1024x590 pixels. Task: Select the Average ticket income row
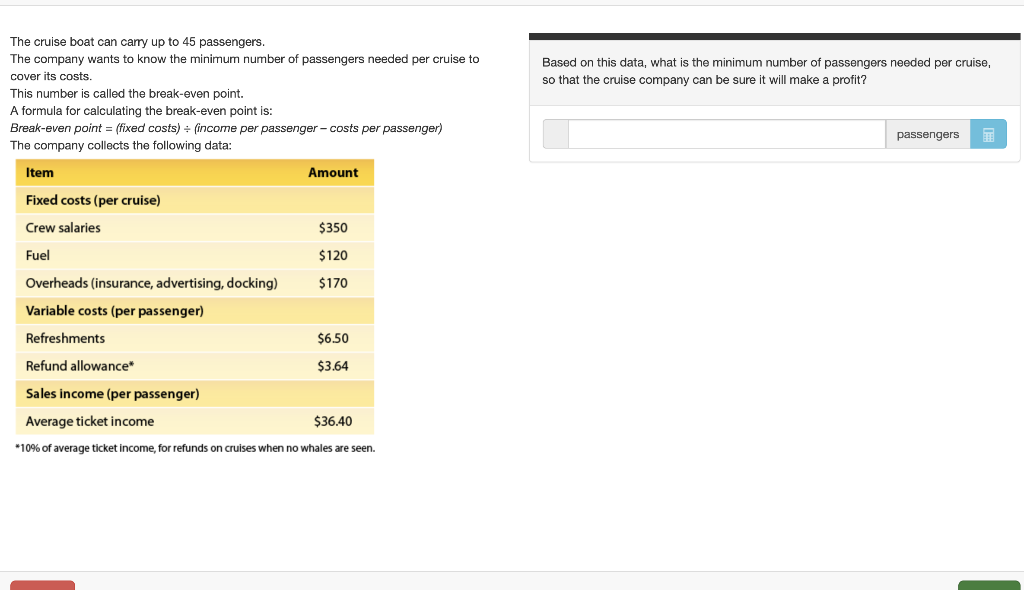click(194, 421)
